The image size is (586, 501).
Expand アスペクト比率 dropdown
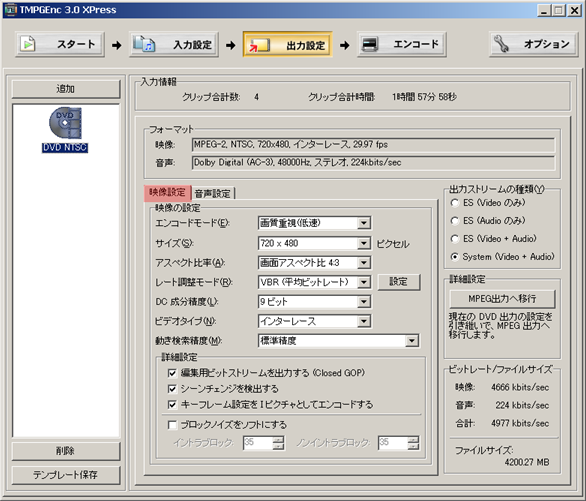pyautogui.click(x=363, y=263)
